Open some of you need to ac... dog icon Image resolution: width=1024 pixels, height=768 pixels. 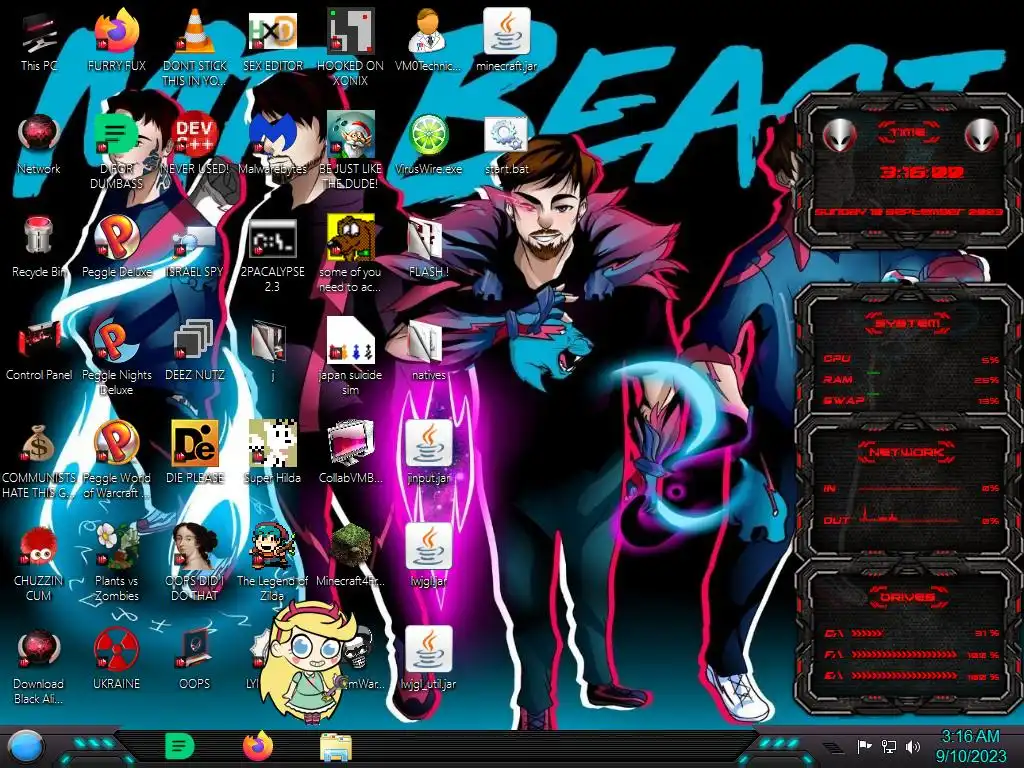[350, 255]
